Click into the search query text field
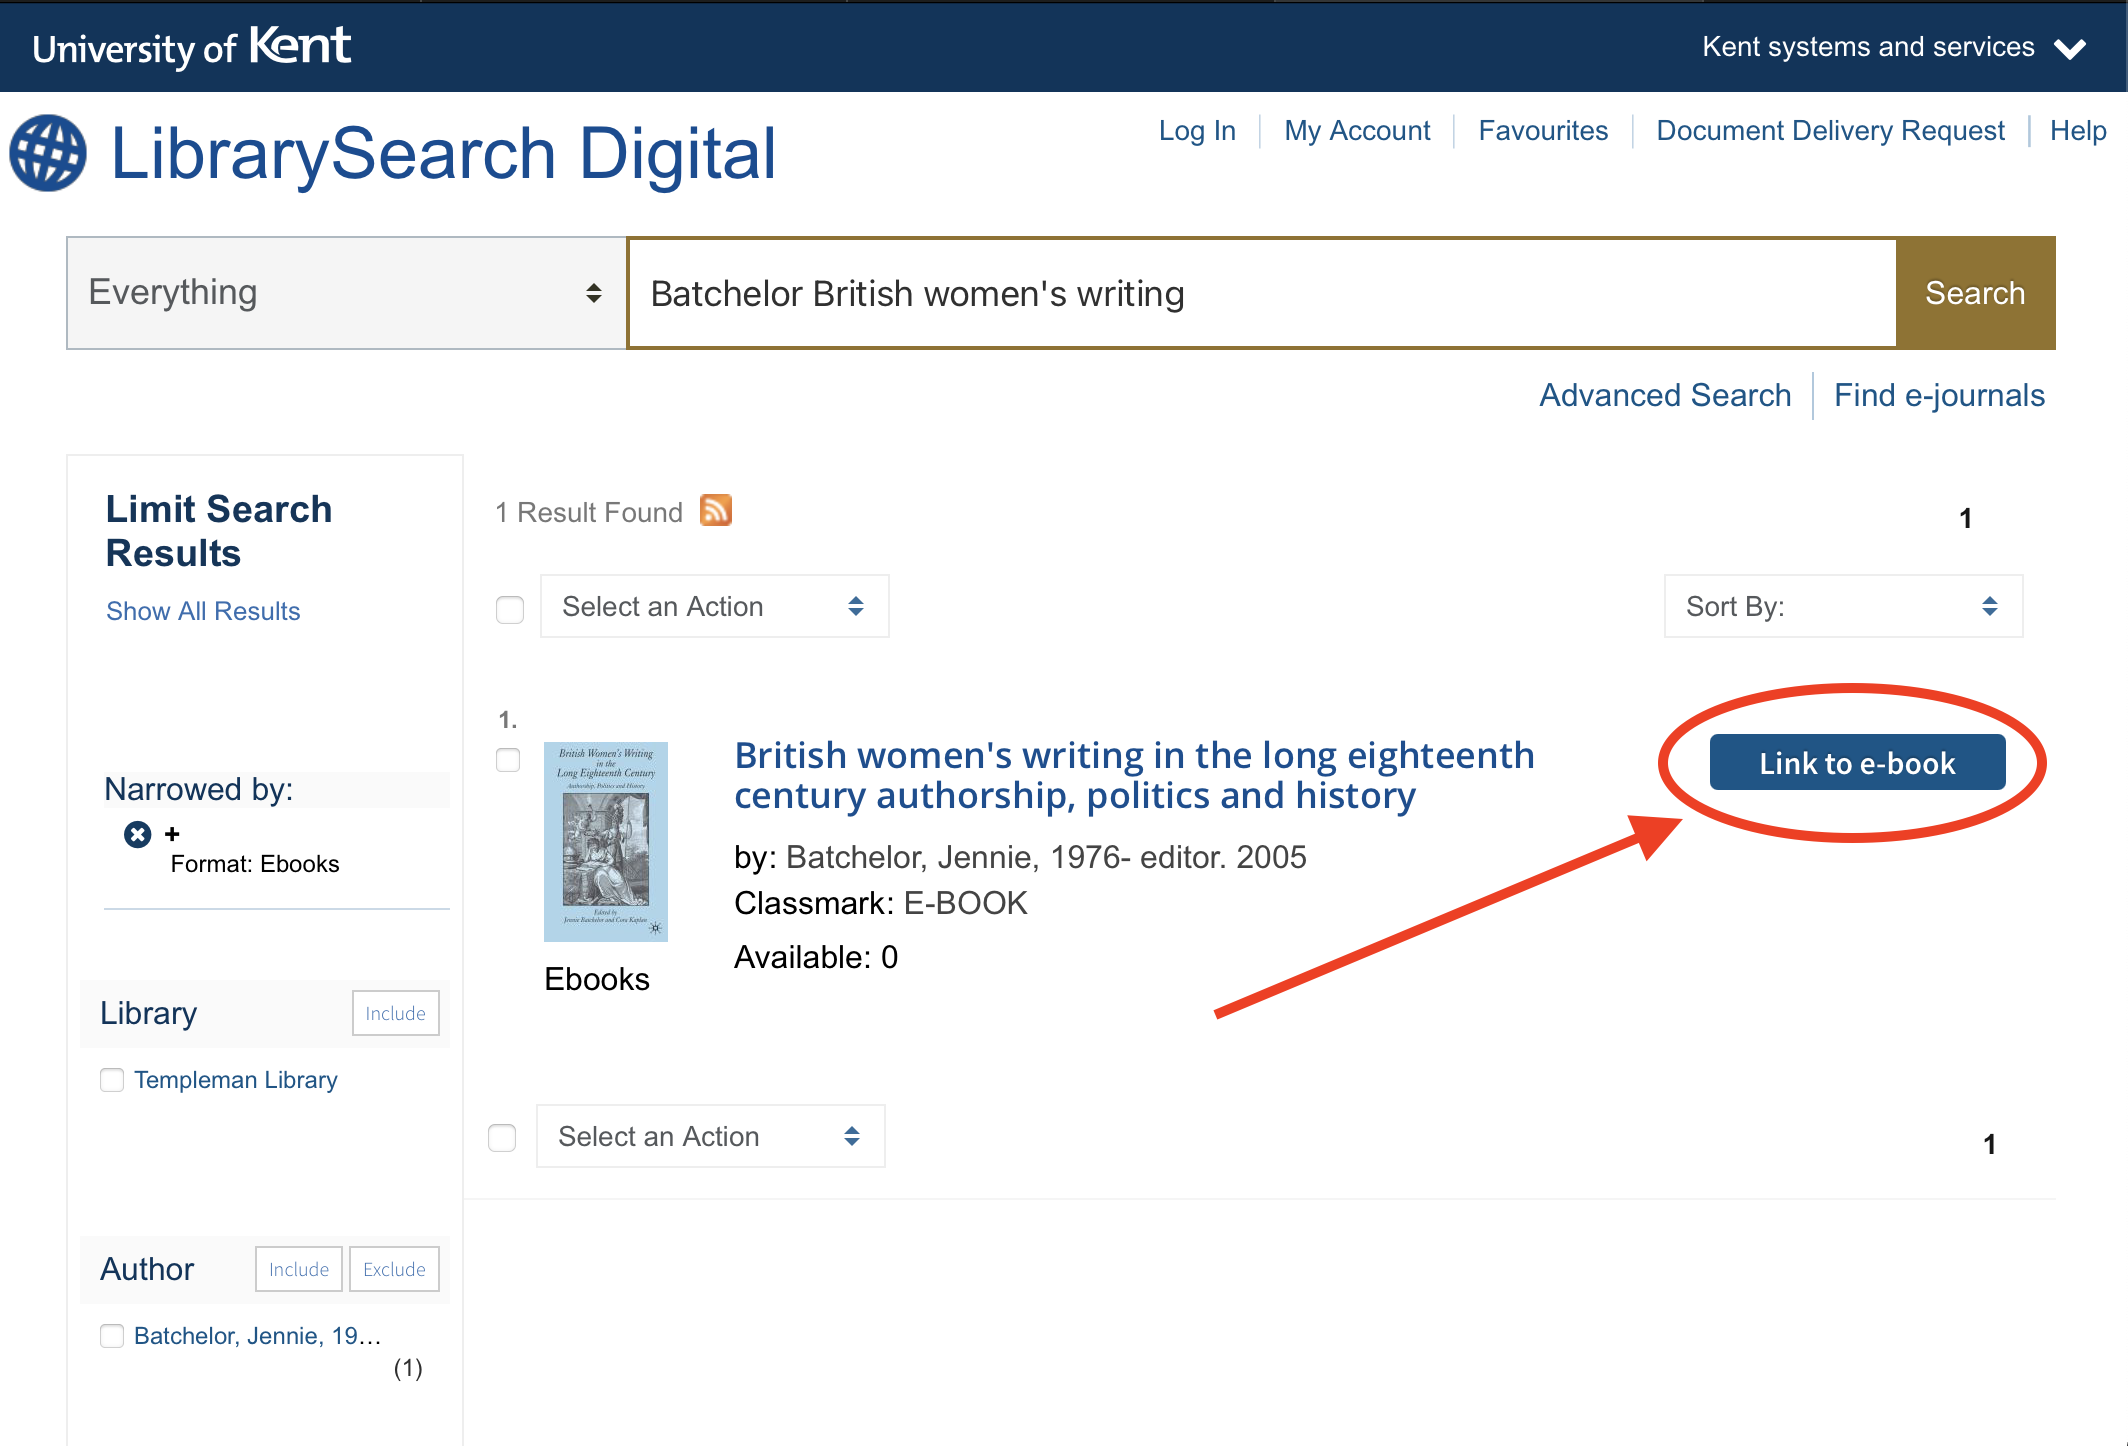The width and height of the screenshot is (2128, 1446). 1262,294
